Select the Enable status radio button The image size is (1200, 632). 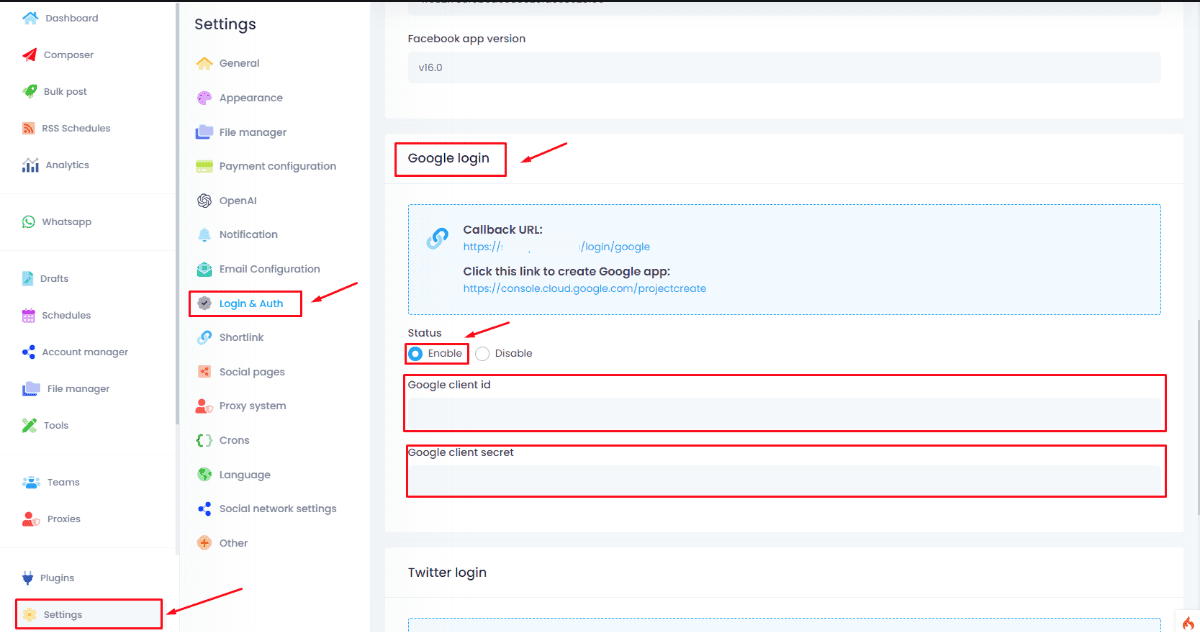(x=416, y=353)
